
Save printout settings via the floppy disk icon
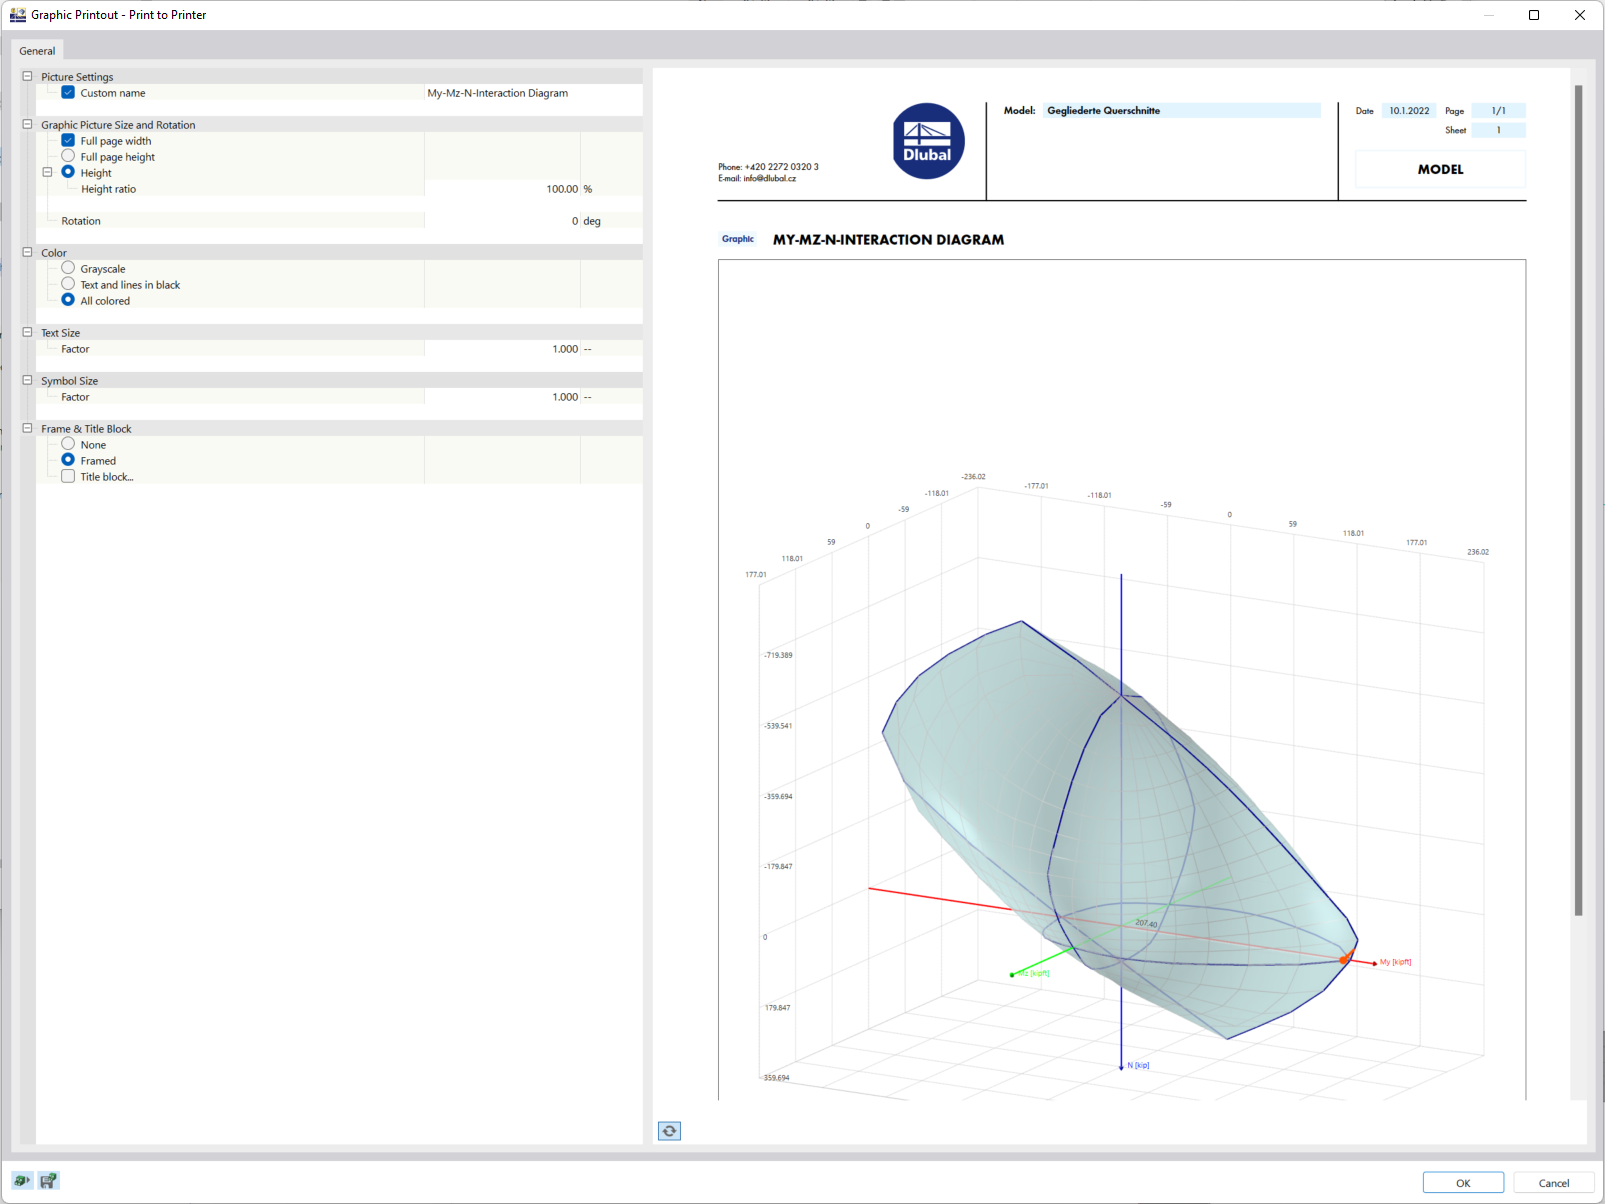(48, 1181)
